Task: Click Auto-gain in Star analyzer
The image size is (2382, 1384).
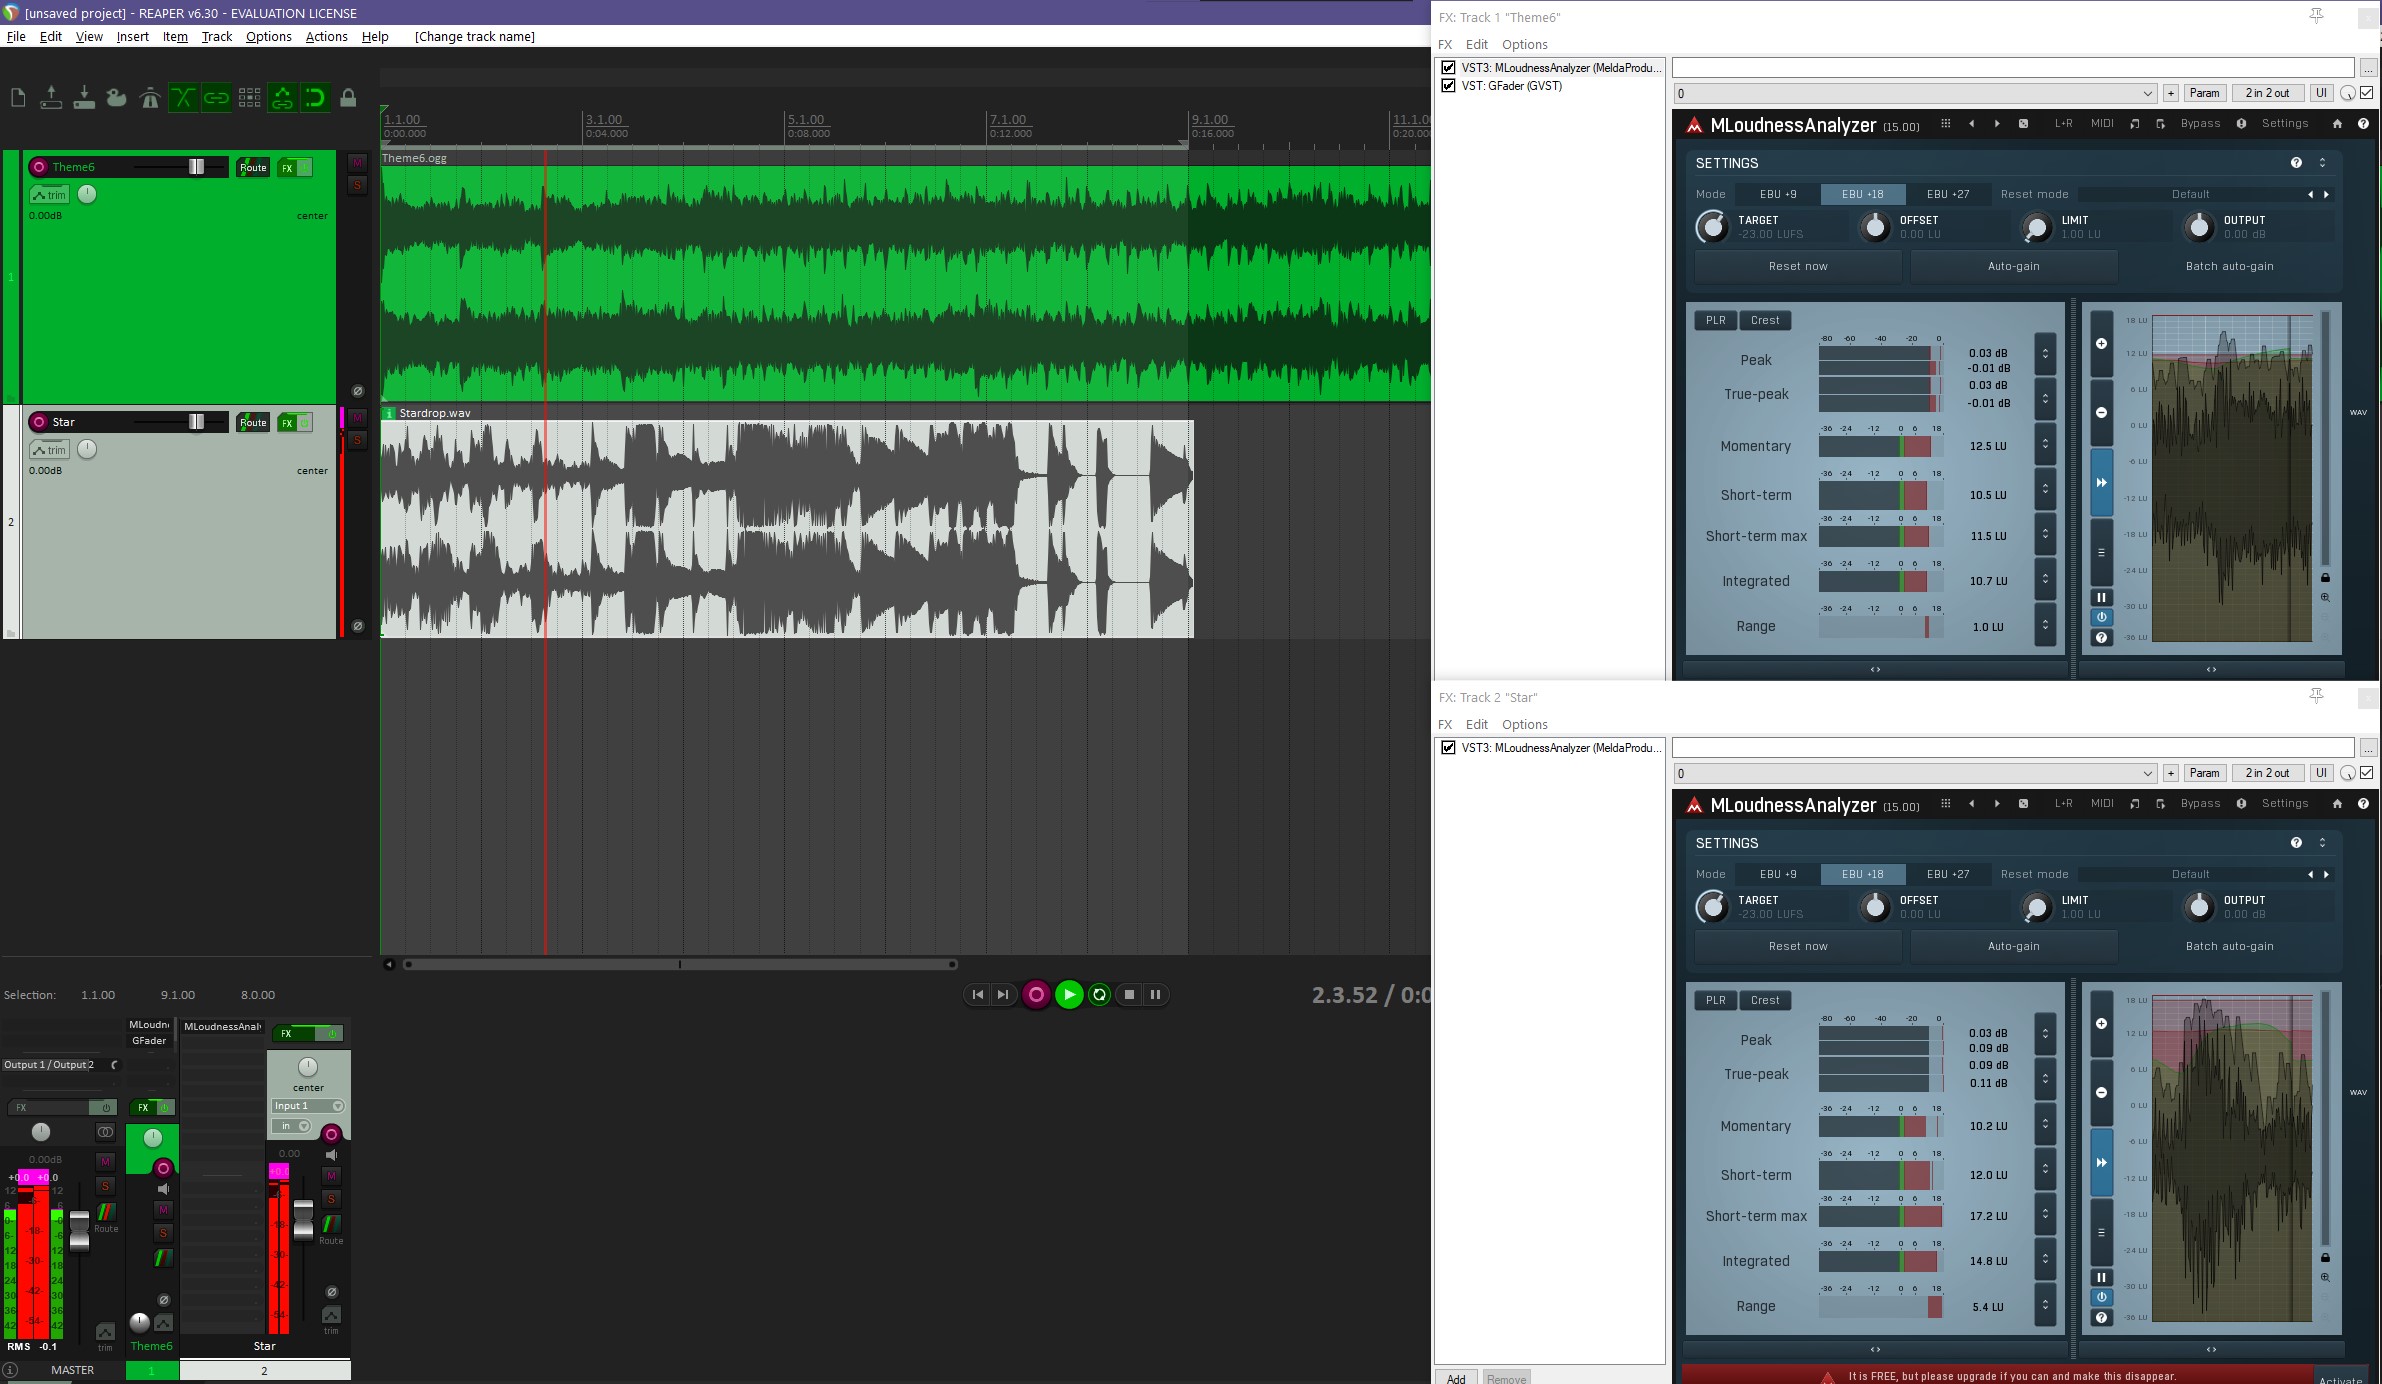Action: (x=2013, y=946)
